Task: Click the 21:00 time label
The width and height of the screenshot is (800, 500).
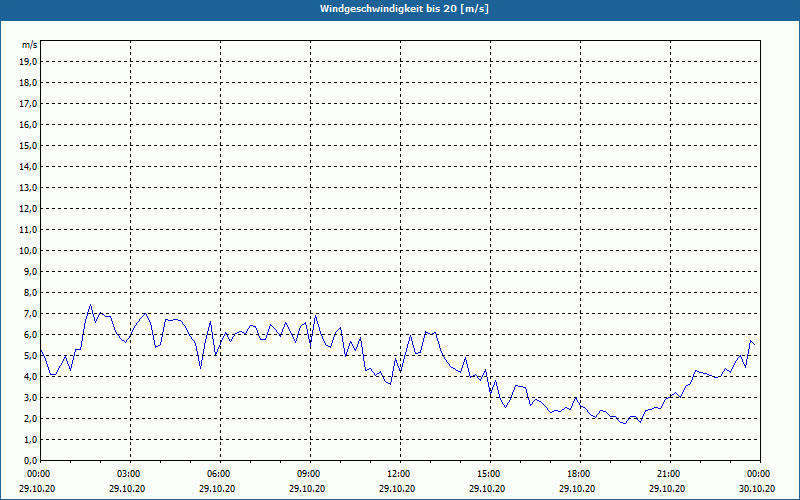Action: tap(670, 474)
